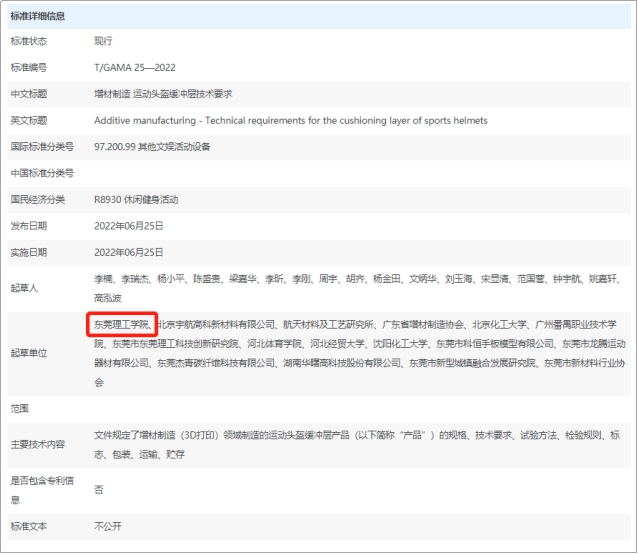638x554 pixels.
Task: Click the 否 patent information value
Action: click(98, 490)
